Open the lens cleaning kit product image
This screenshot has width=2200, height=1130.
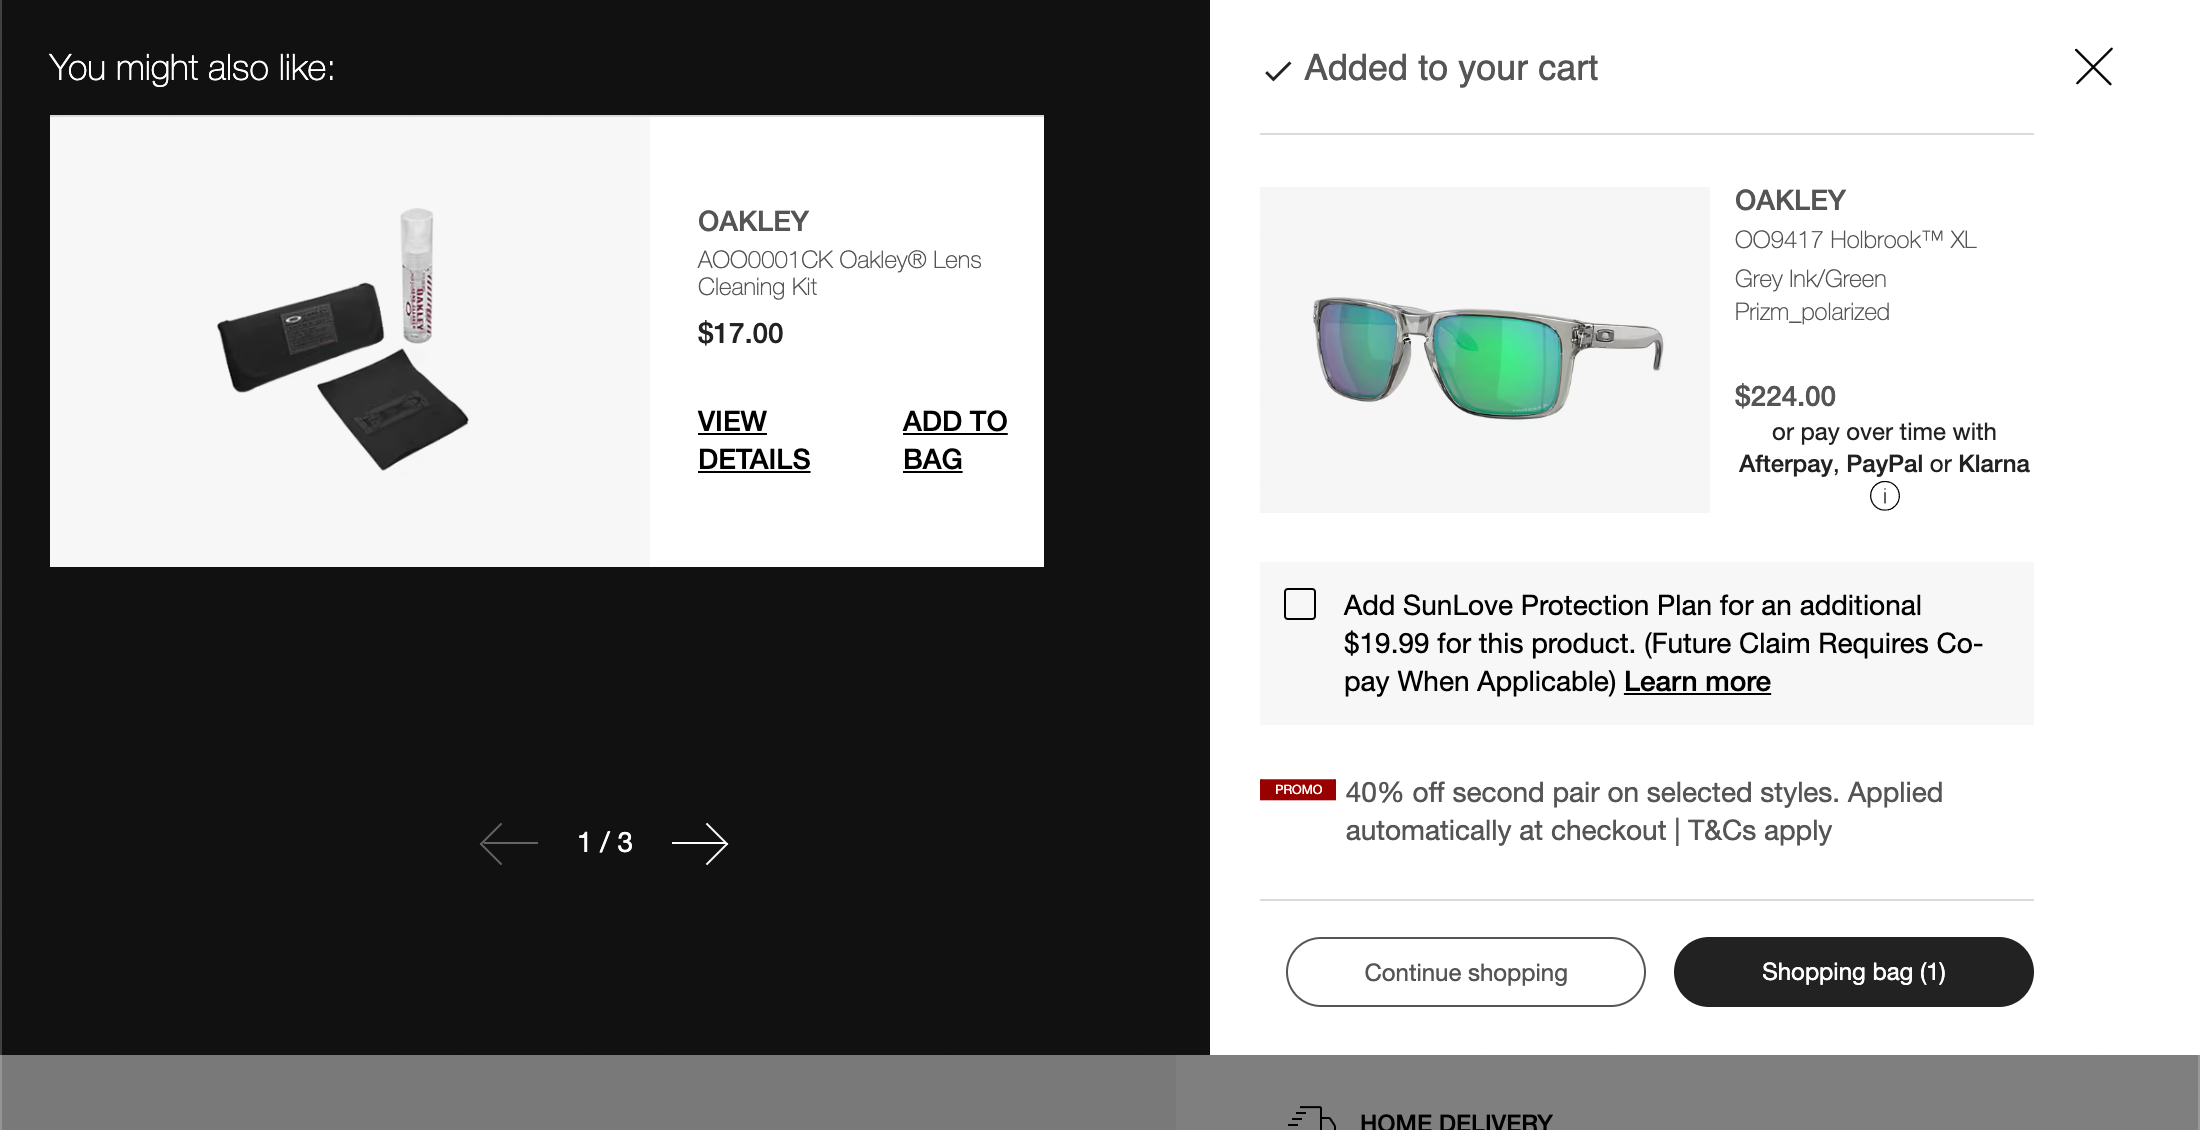pyautogui.click(x=349, y=338)
